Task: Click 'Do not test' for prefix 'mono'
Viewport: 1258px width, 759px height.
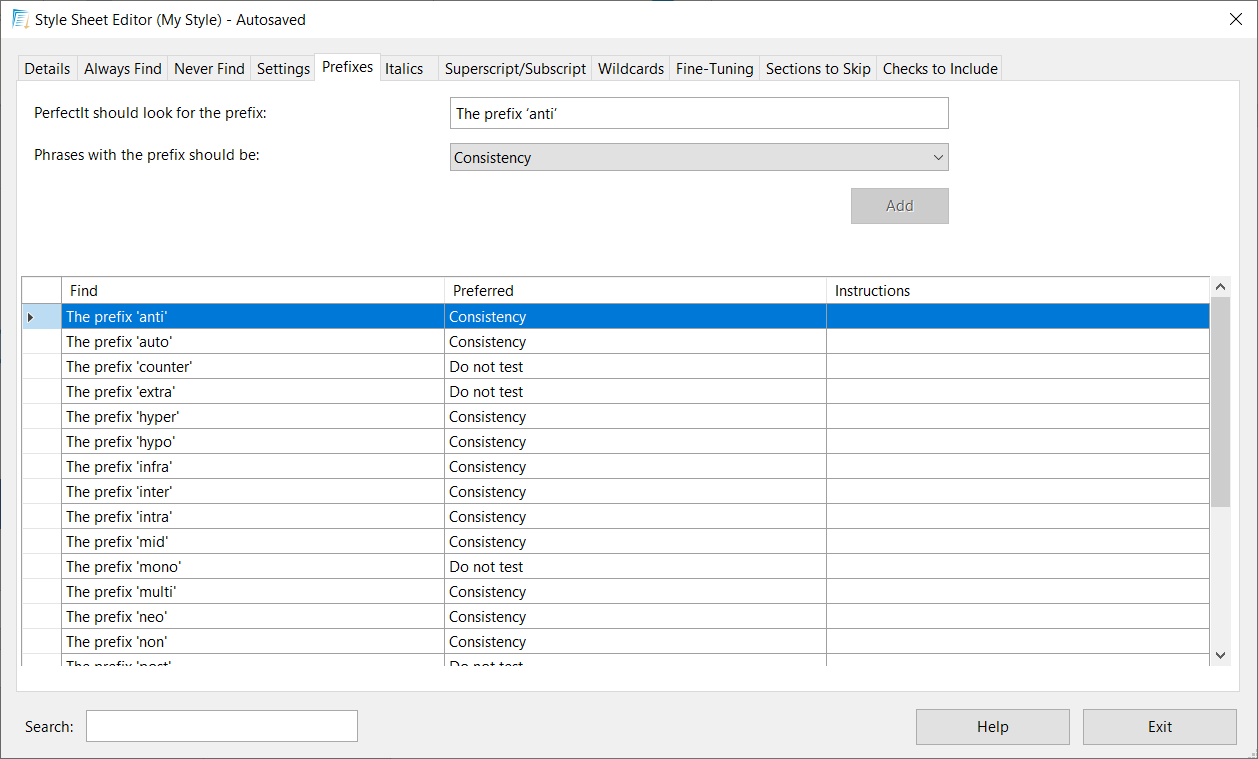Action: pyautogui.click(x=635, y=567)
